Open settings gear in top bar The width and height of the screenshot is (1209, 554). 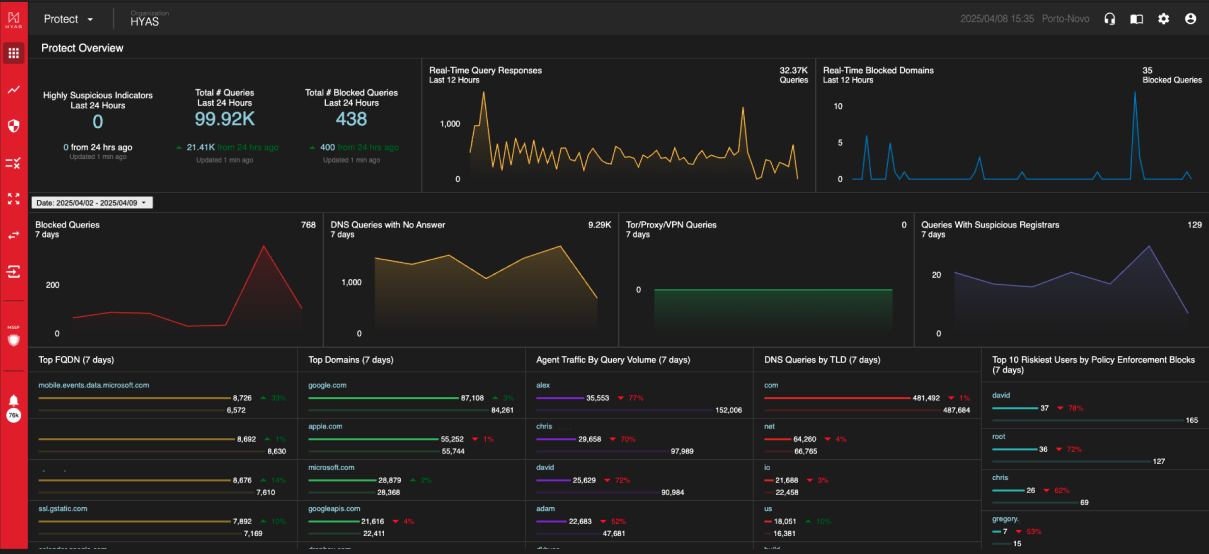(1163, 19)
